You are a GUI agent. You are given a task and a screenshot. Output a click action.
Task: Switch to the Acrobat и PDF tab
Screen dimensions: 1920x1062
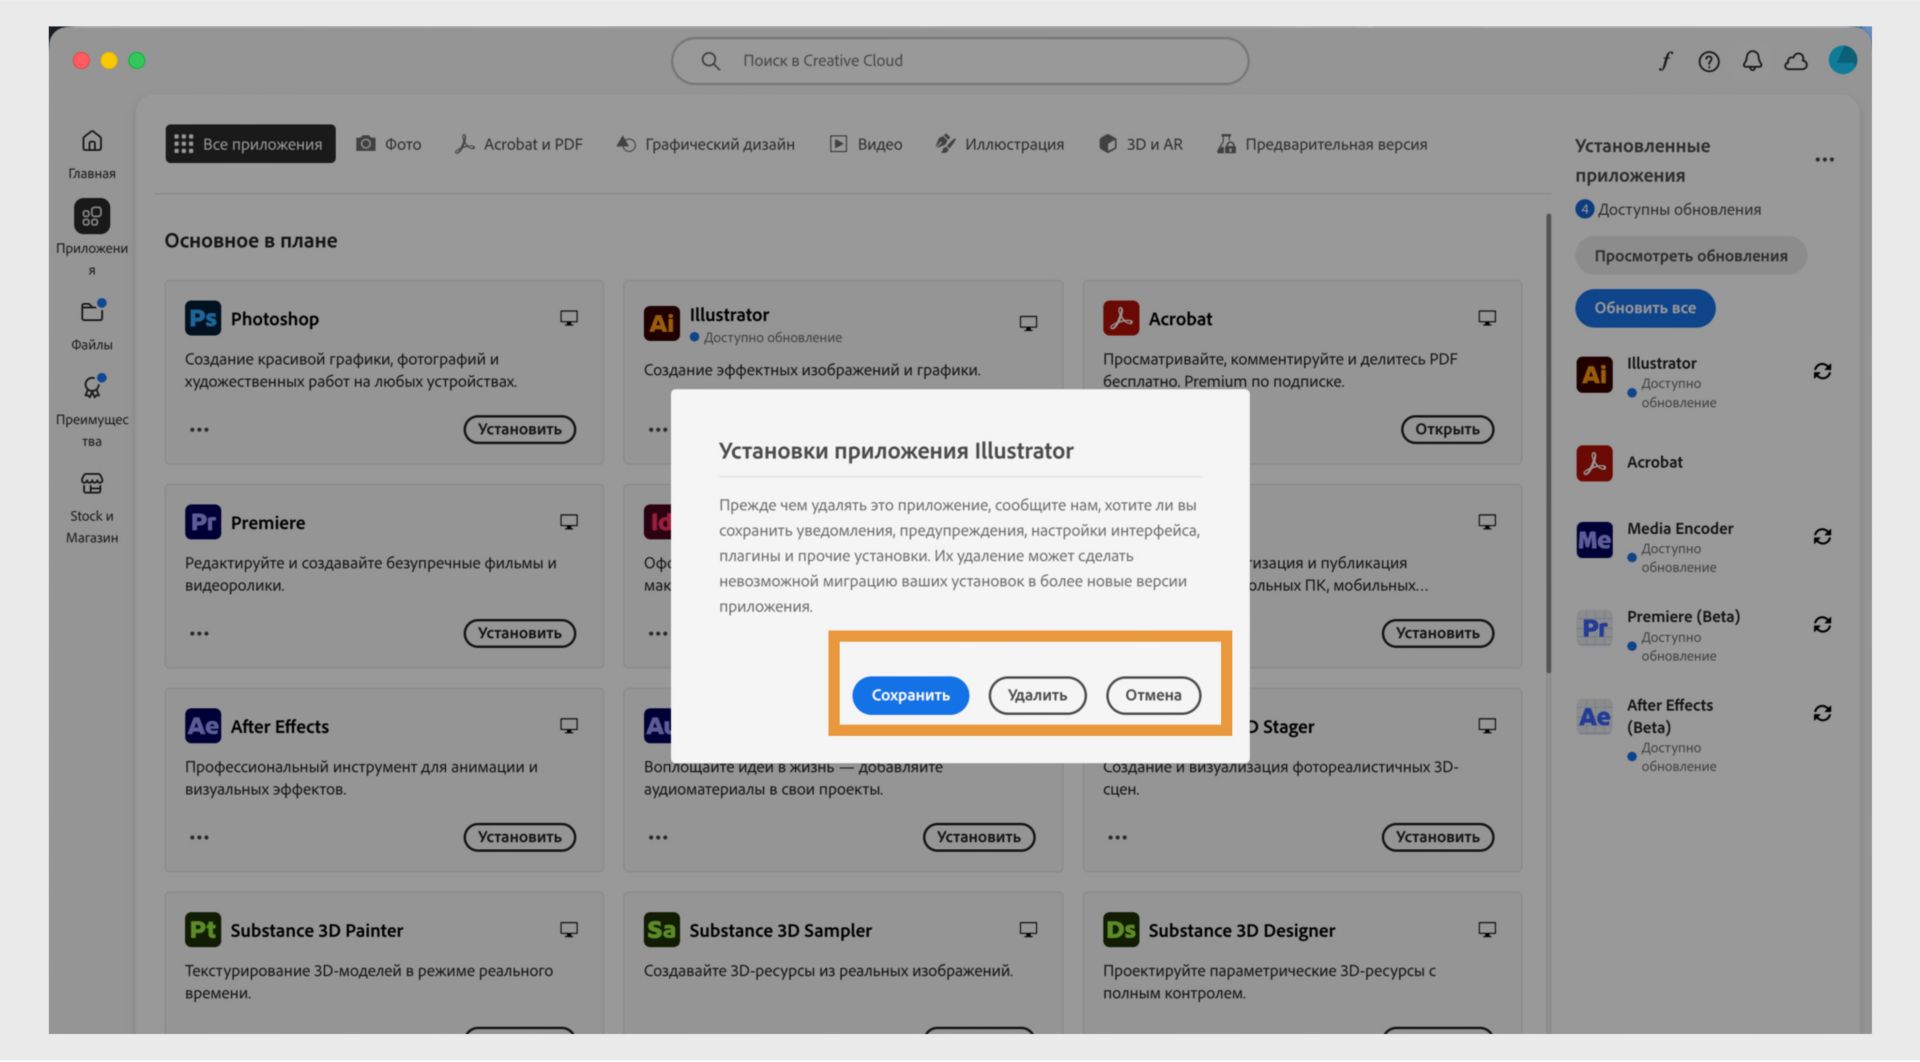518,144
